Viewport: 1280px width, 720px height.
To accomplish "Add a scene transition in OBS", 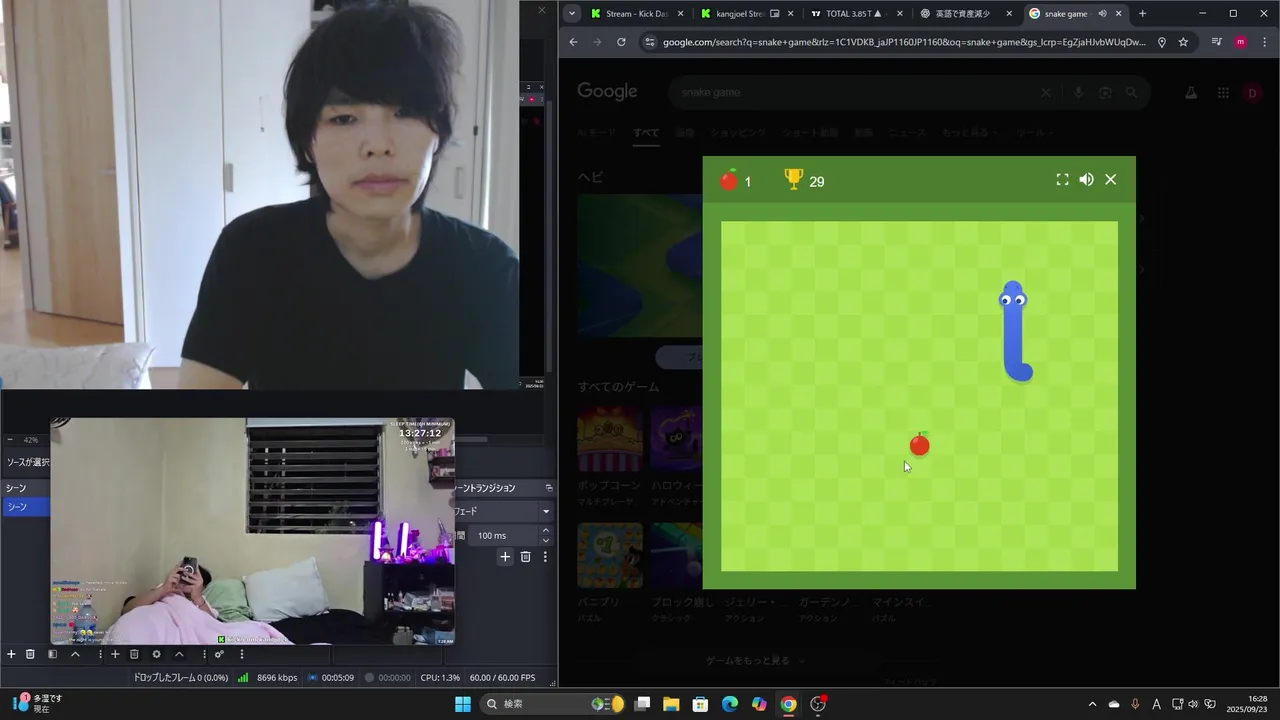I will coord(505,557).
